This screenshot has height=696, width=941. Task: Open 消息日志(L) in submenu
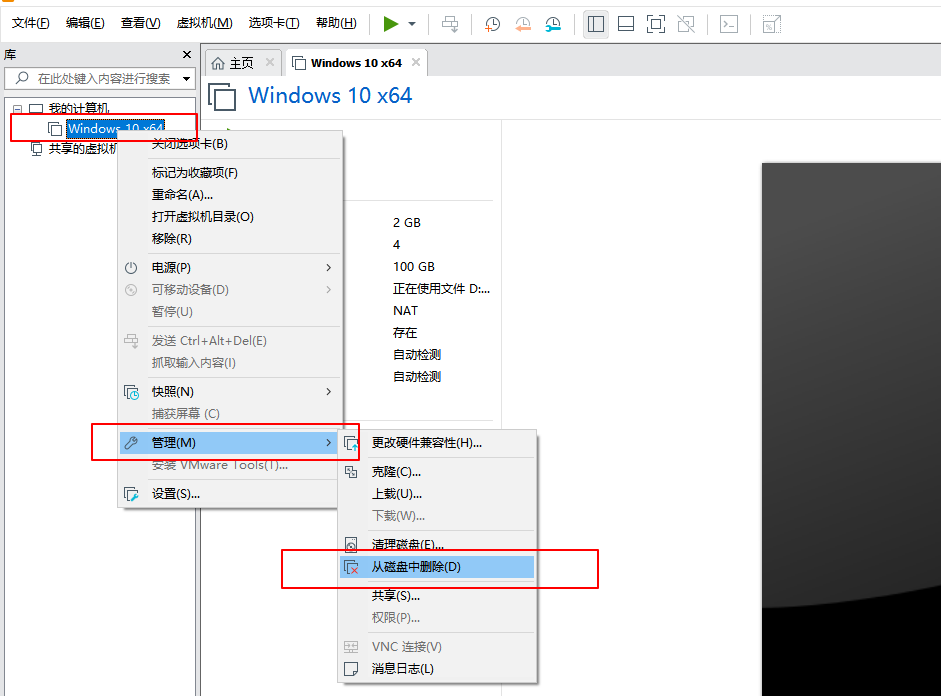point(437,668)
